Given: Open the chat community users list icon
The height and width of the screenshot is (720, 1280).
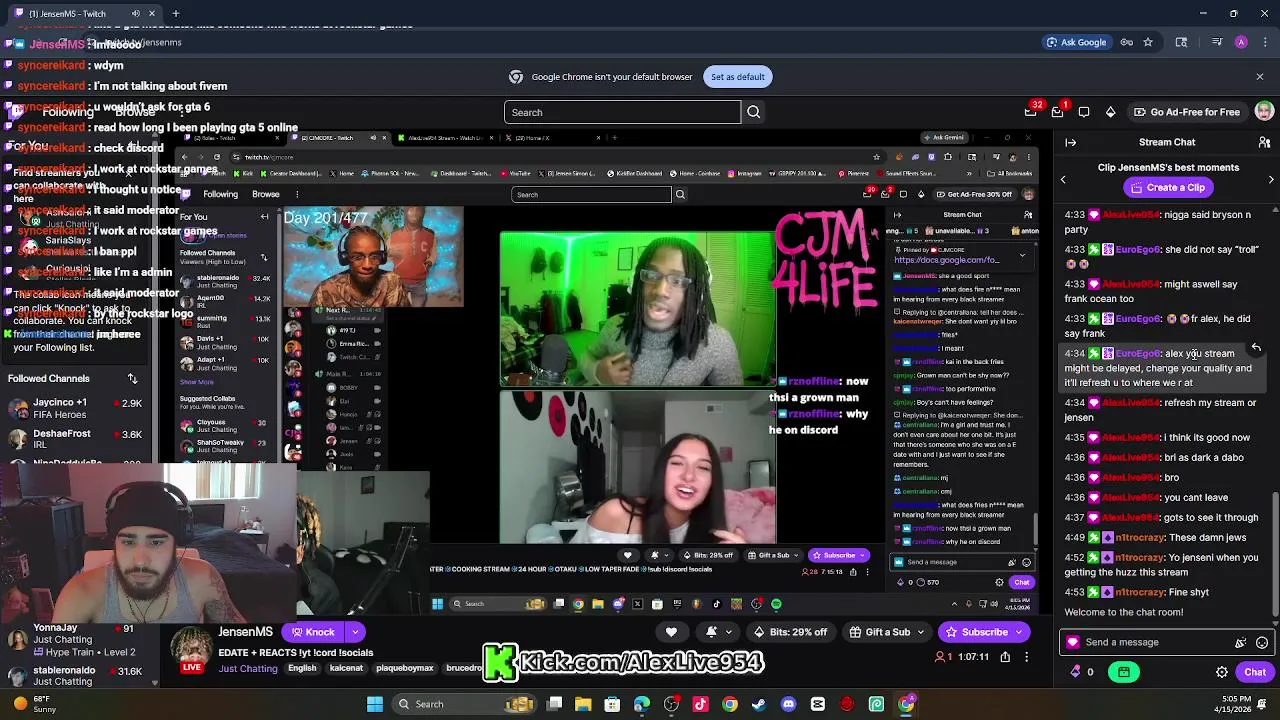Looking at the screenshot, I should 1264,142.
